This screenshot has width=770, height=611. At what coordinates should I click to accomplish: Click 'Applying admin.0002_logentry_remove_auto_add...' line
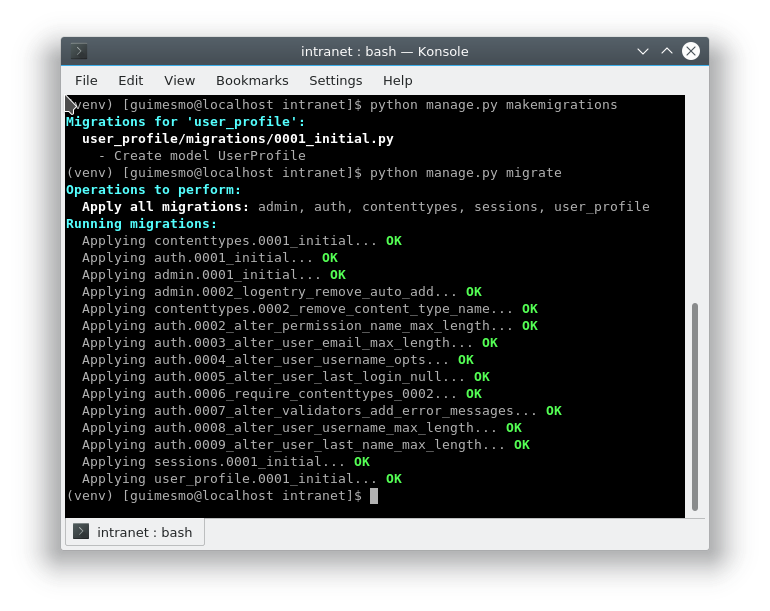click(282, 292)
